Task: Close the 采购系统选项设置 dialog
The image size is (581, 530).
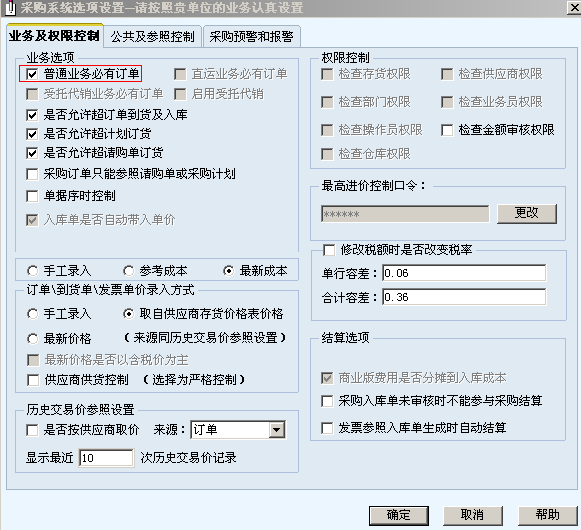Action: pyautogui.click(x=574, y=7)
